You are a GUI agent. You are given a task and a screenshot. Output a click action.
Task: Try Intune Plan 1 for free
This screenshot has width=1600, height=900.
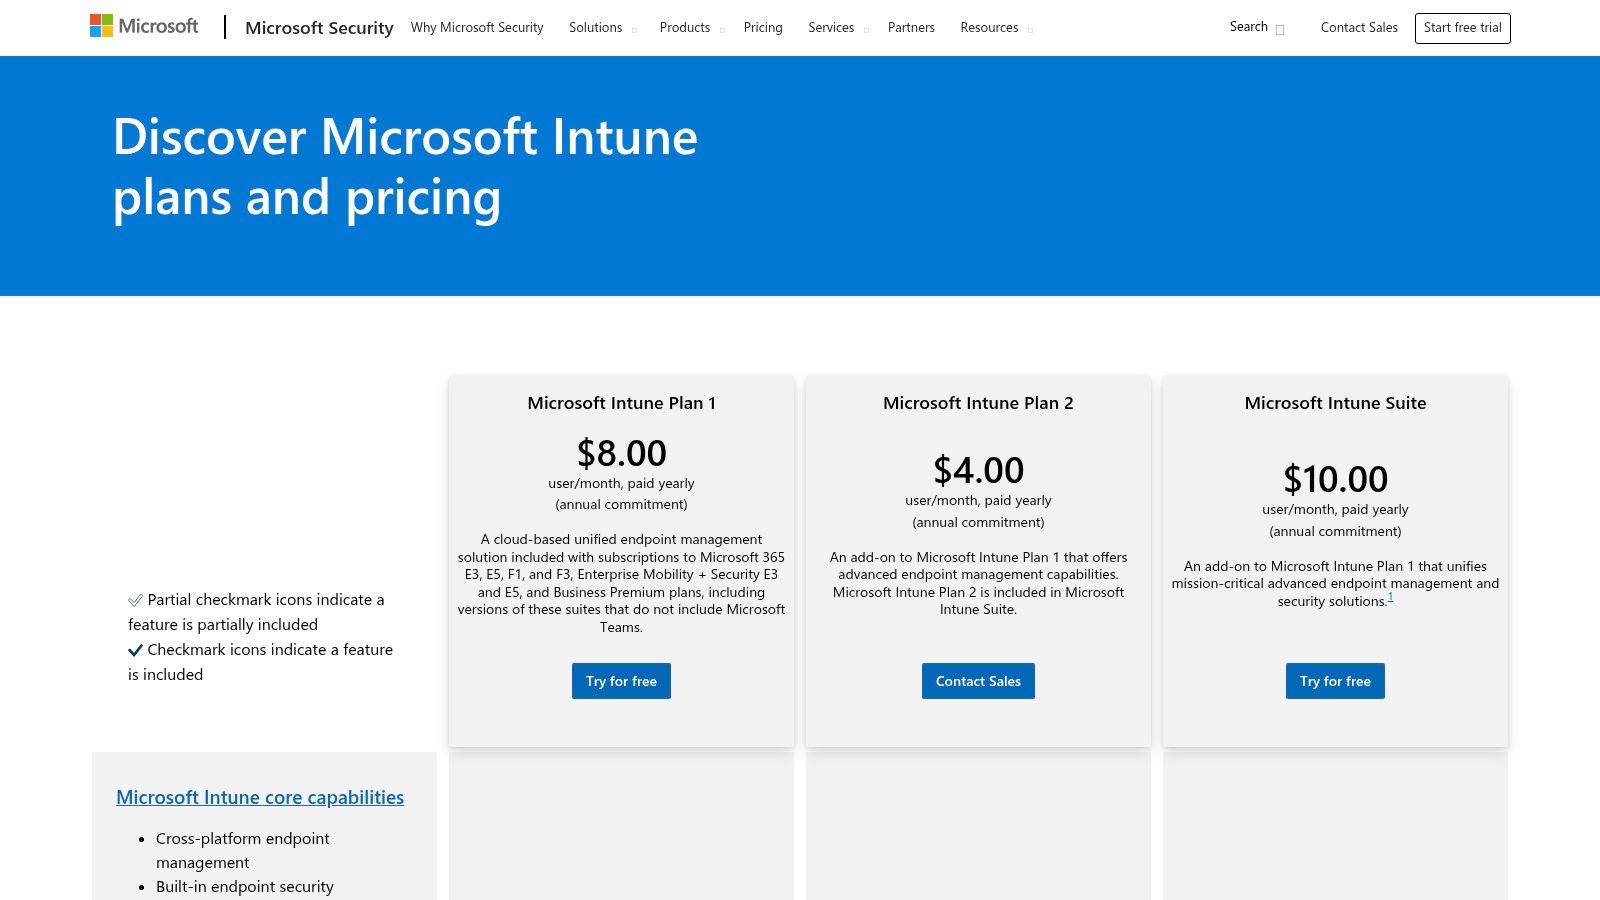(621, 681)
